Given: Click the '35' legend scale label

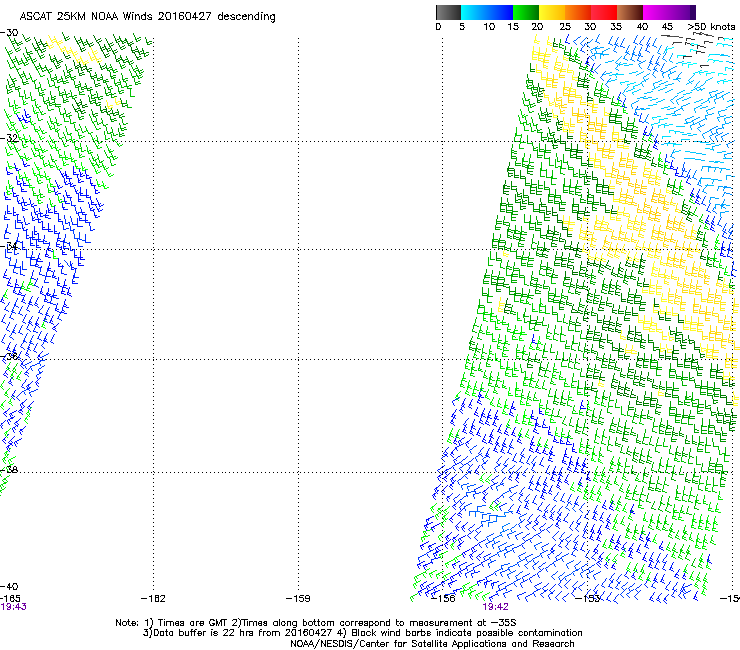Looking at the screenshot, I should (x=616, y=27).
